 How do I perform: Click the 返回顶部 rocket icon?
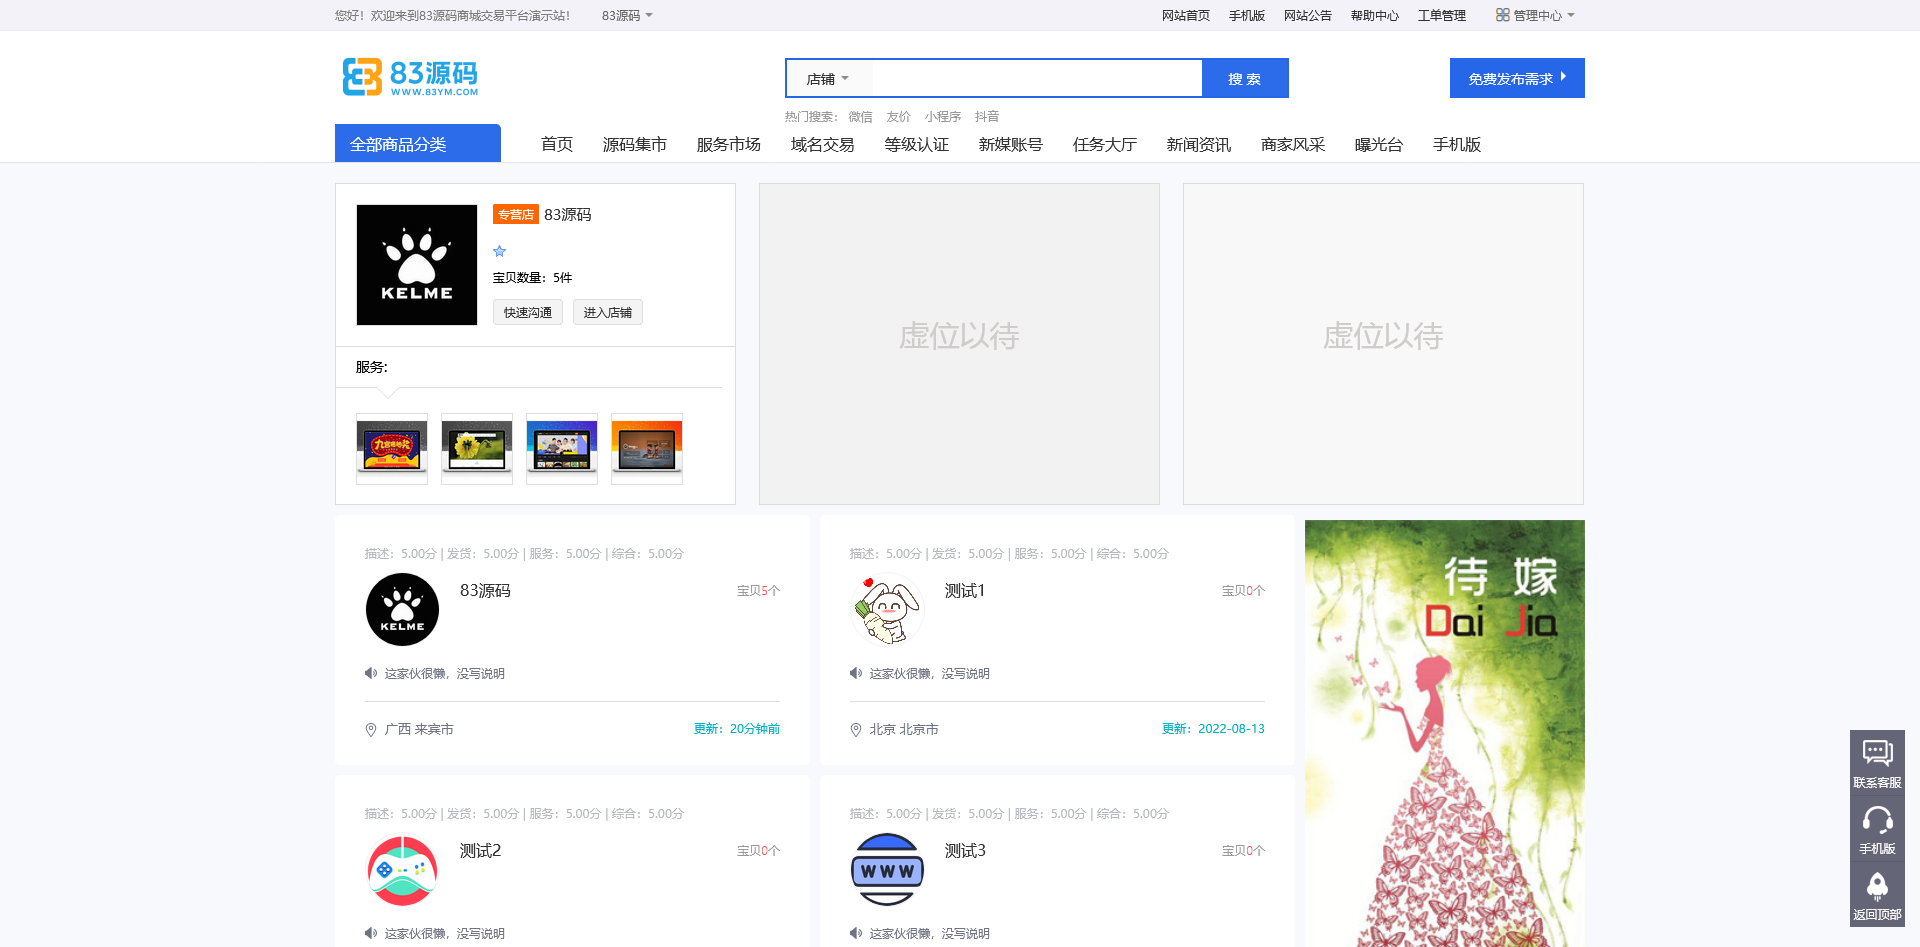pyautogui.click(x=1877, y=886)
